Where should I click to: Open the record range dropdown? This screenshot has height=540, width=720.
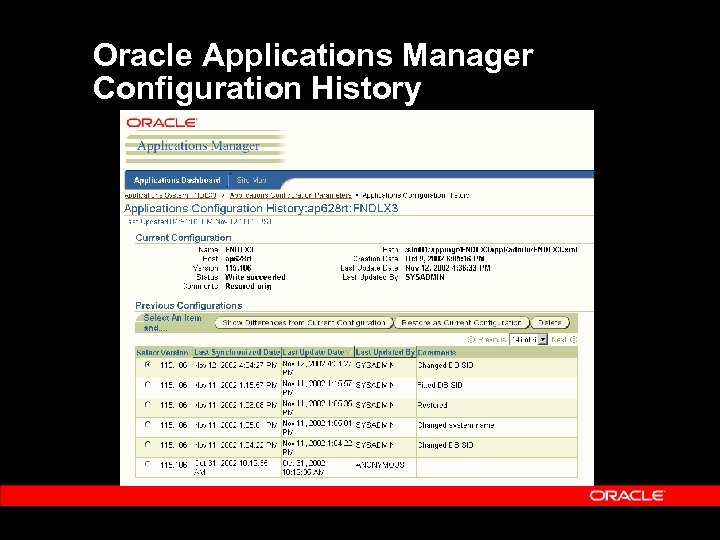[529, 339]
